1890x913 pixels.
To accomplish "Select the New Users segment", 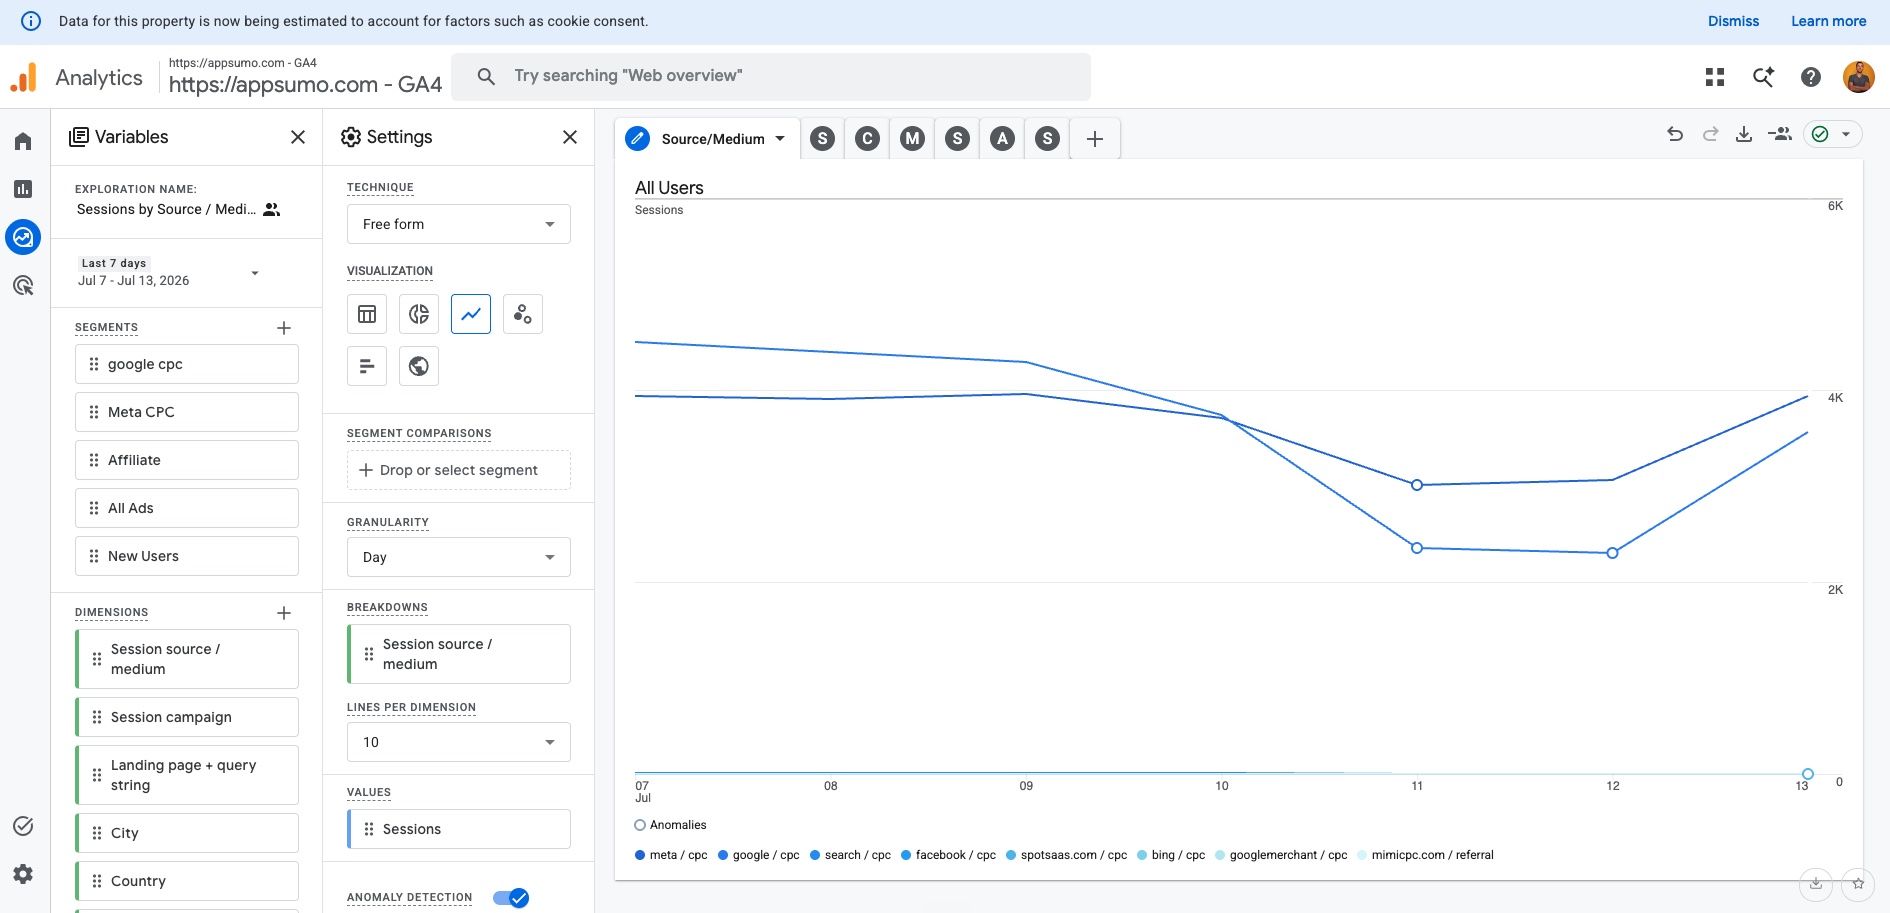I will (x=187, y=556).
